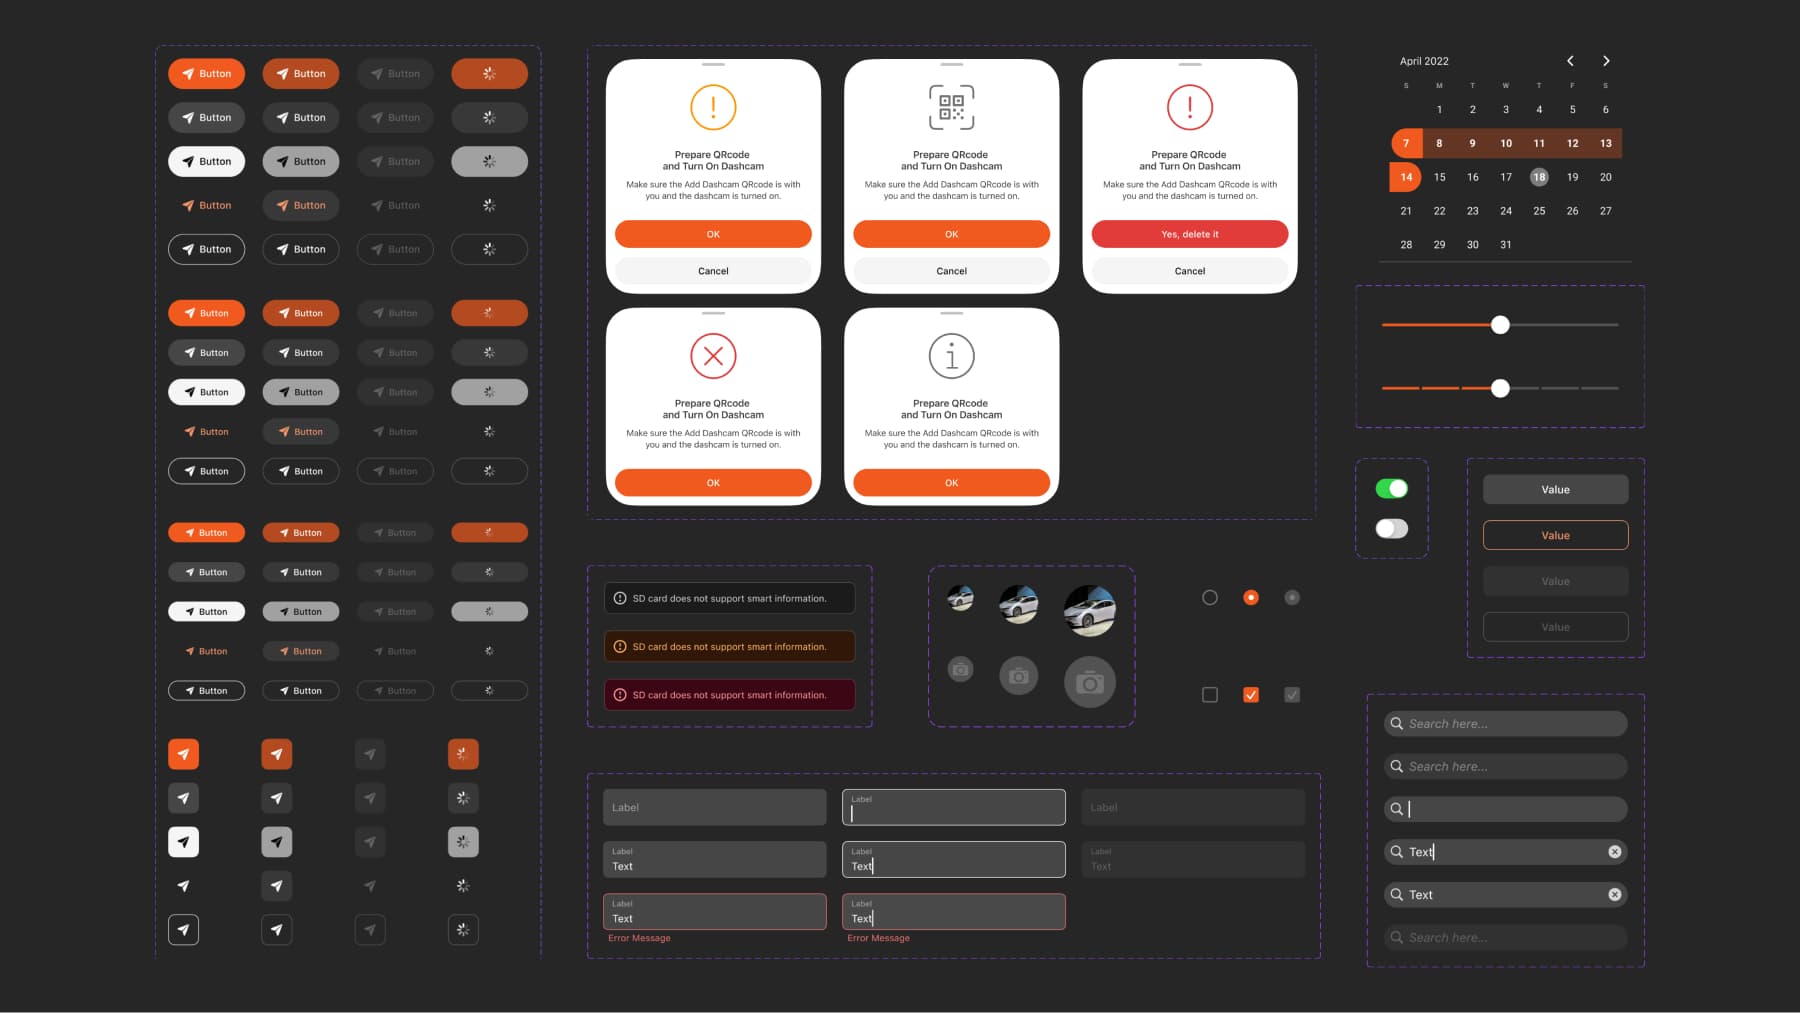This screenshot has width=1800, height=1013.
Task: Select date 14 on the calendar
Action: [1405, 177]
